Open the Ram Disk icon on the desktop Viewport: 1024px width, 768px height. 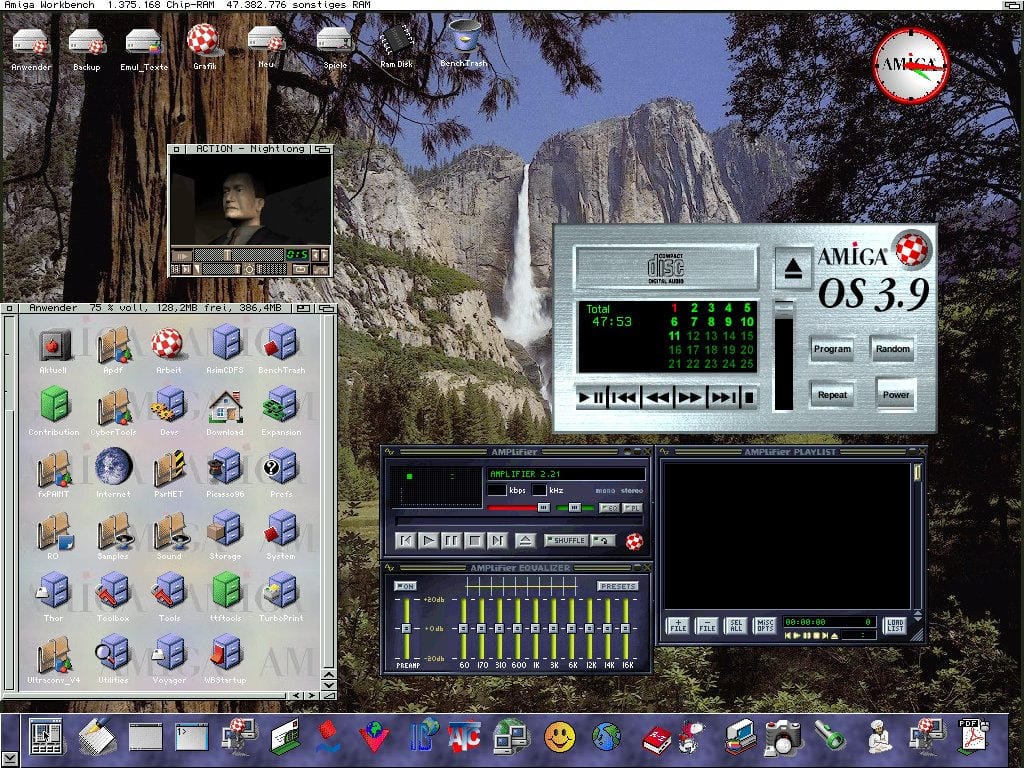[x=396, y=42]
